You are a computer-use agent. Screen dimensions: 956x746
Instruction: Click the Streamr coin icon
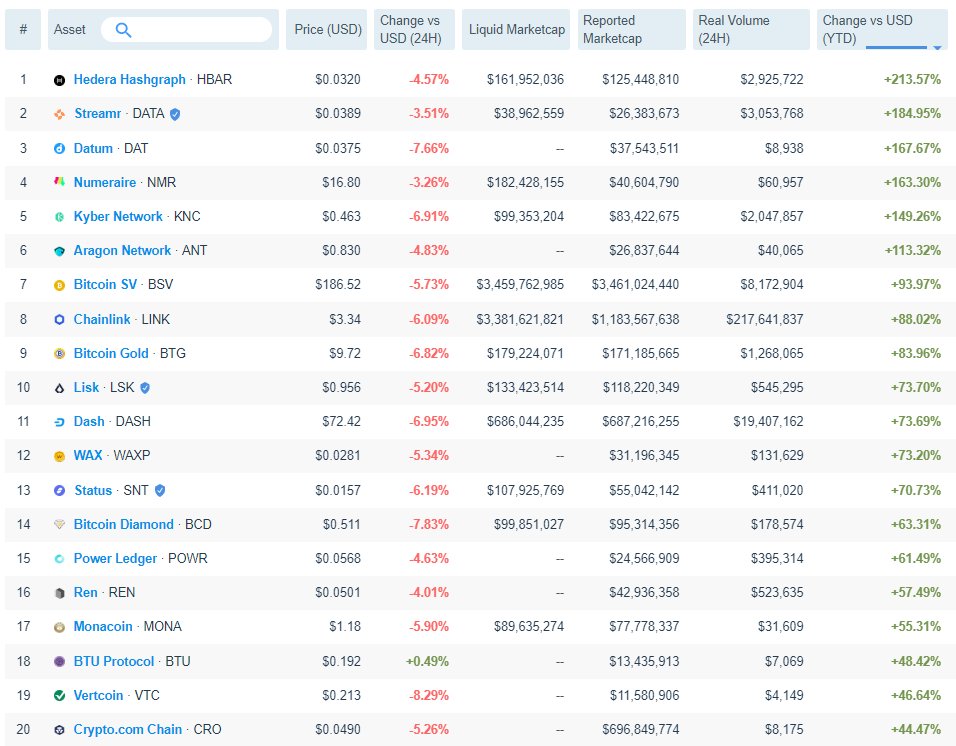59,114
